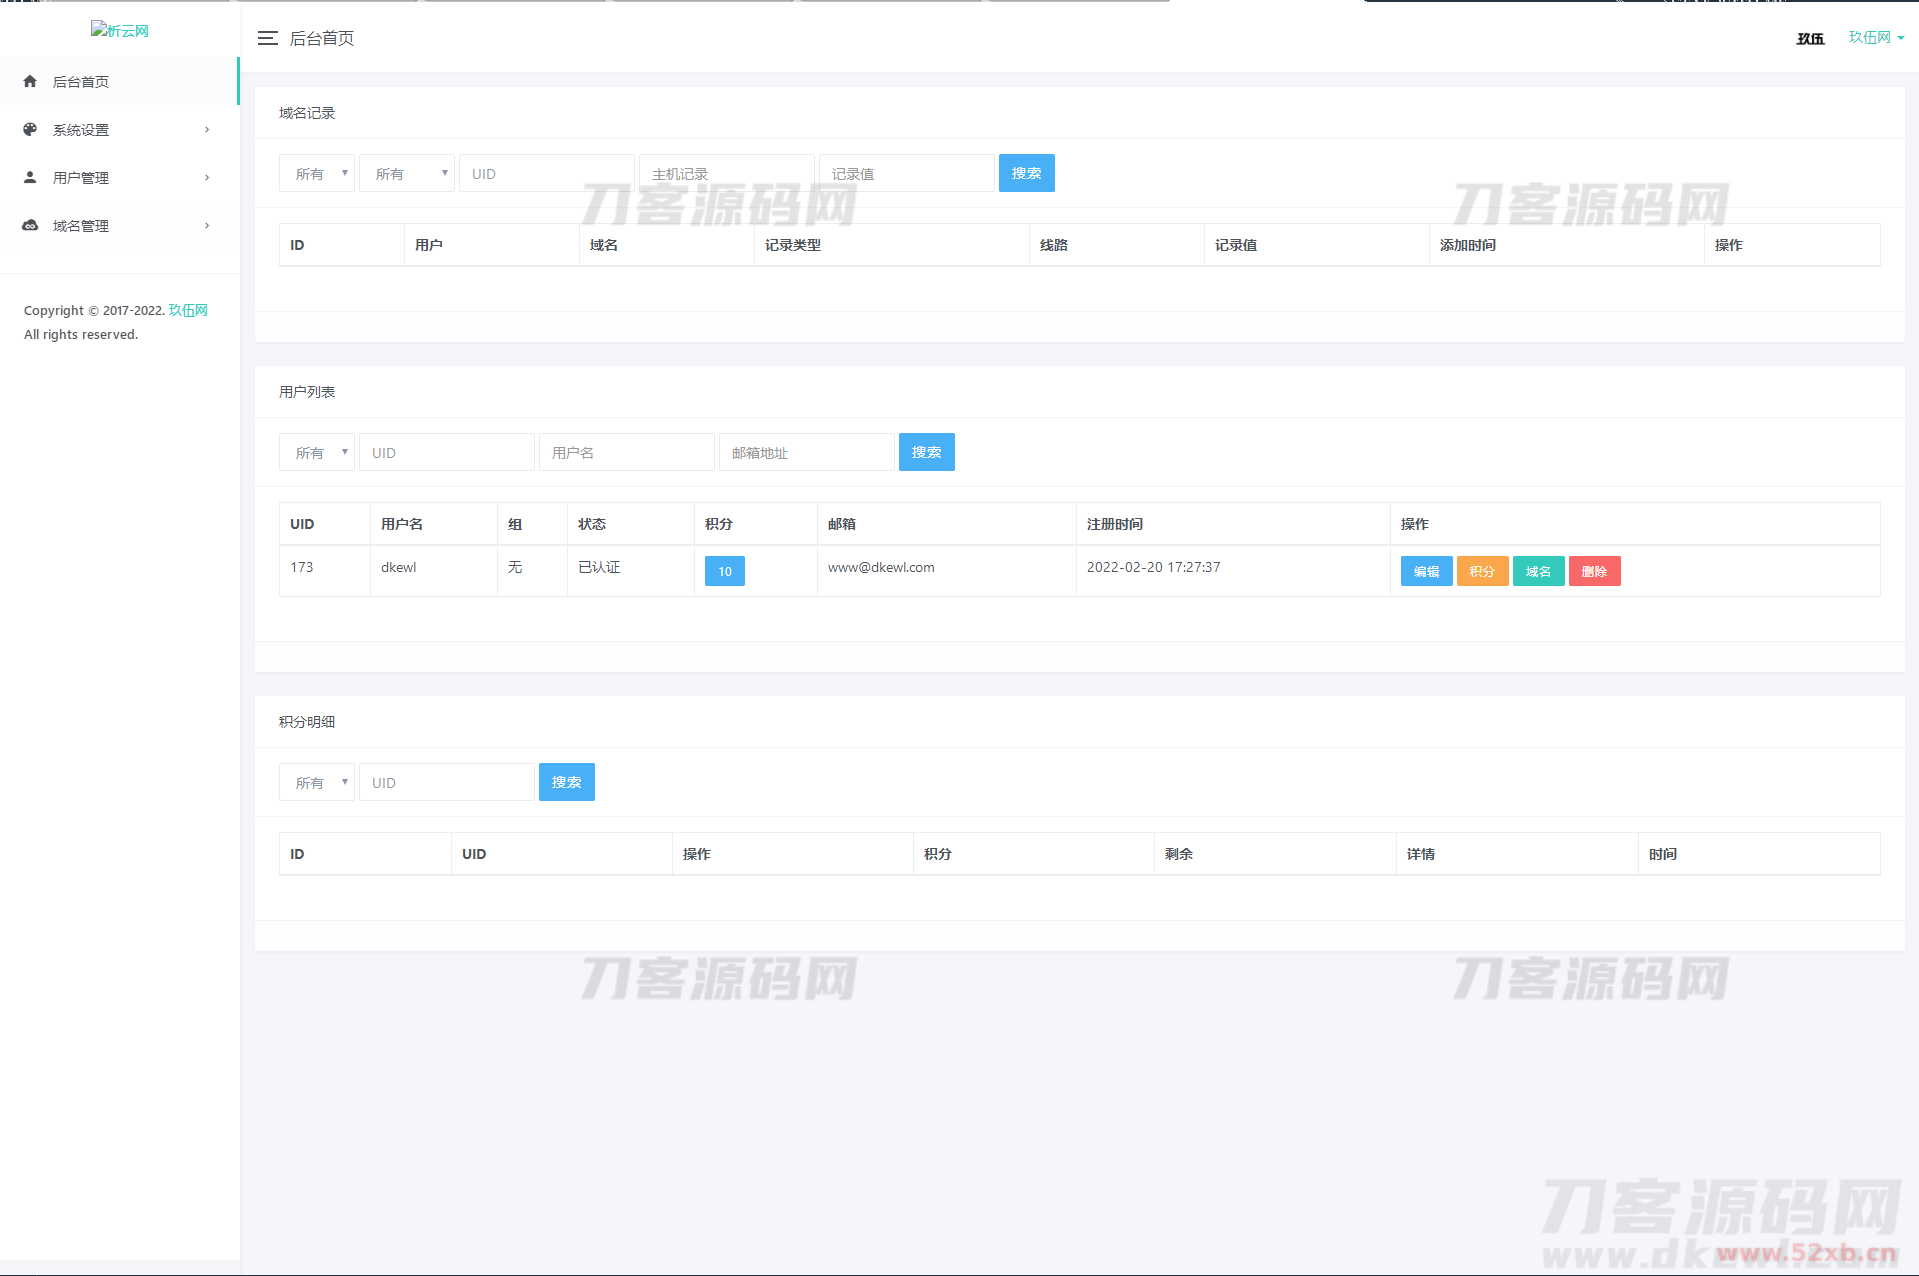Open the 所有 dropdown in 积分明细
The height and width of the screenshot is (1276, 1919).
tap(317, 783)
